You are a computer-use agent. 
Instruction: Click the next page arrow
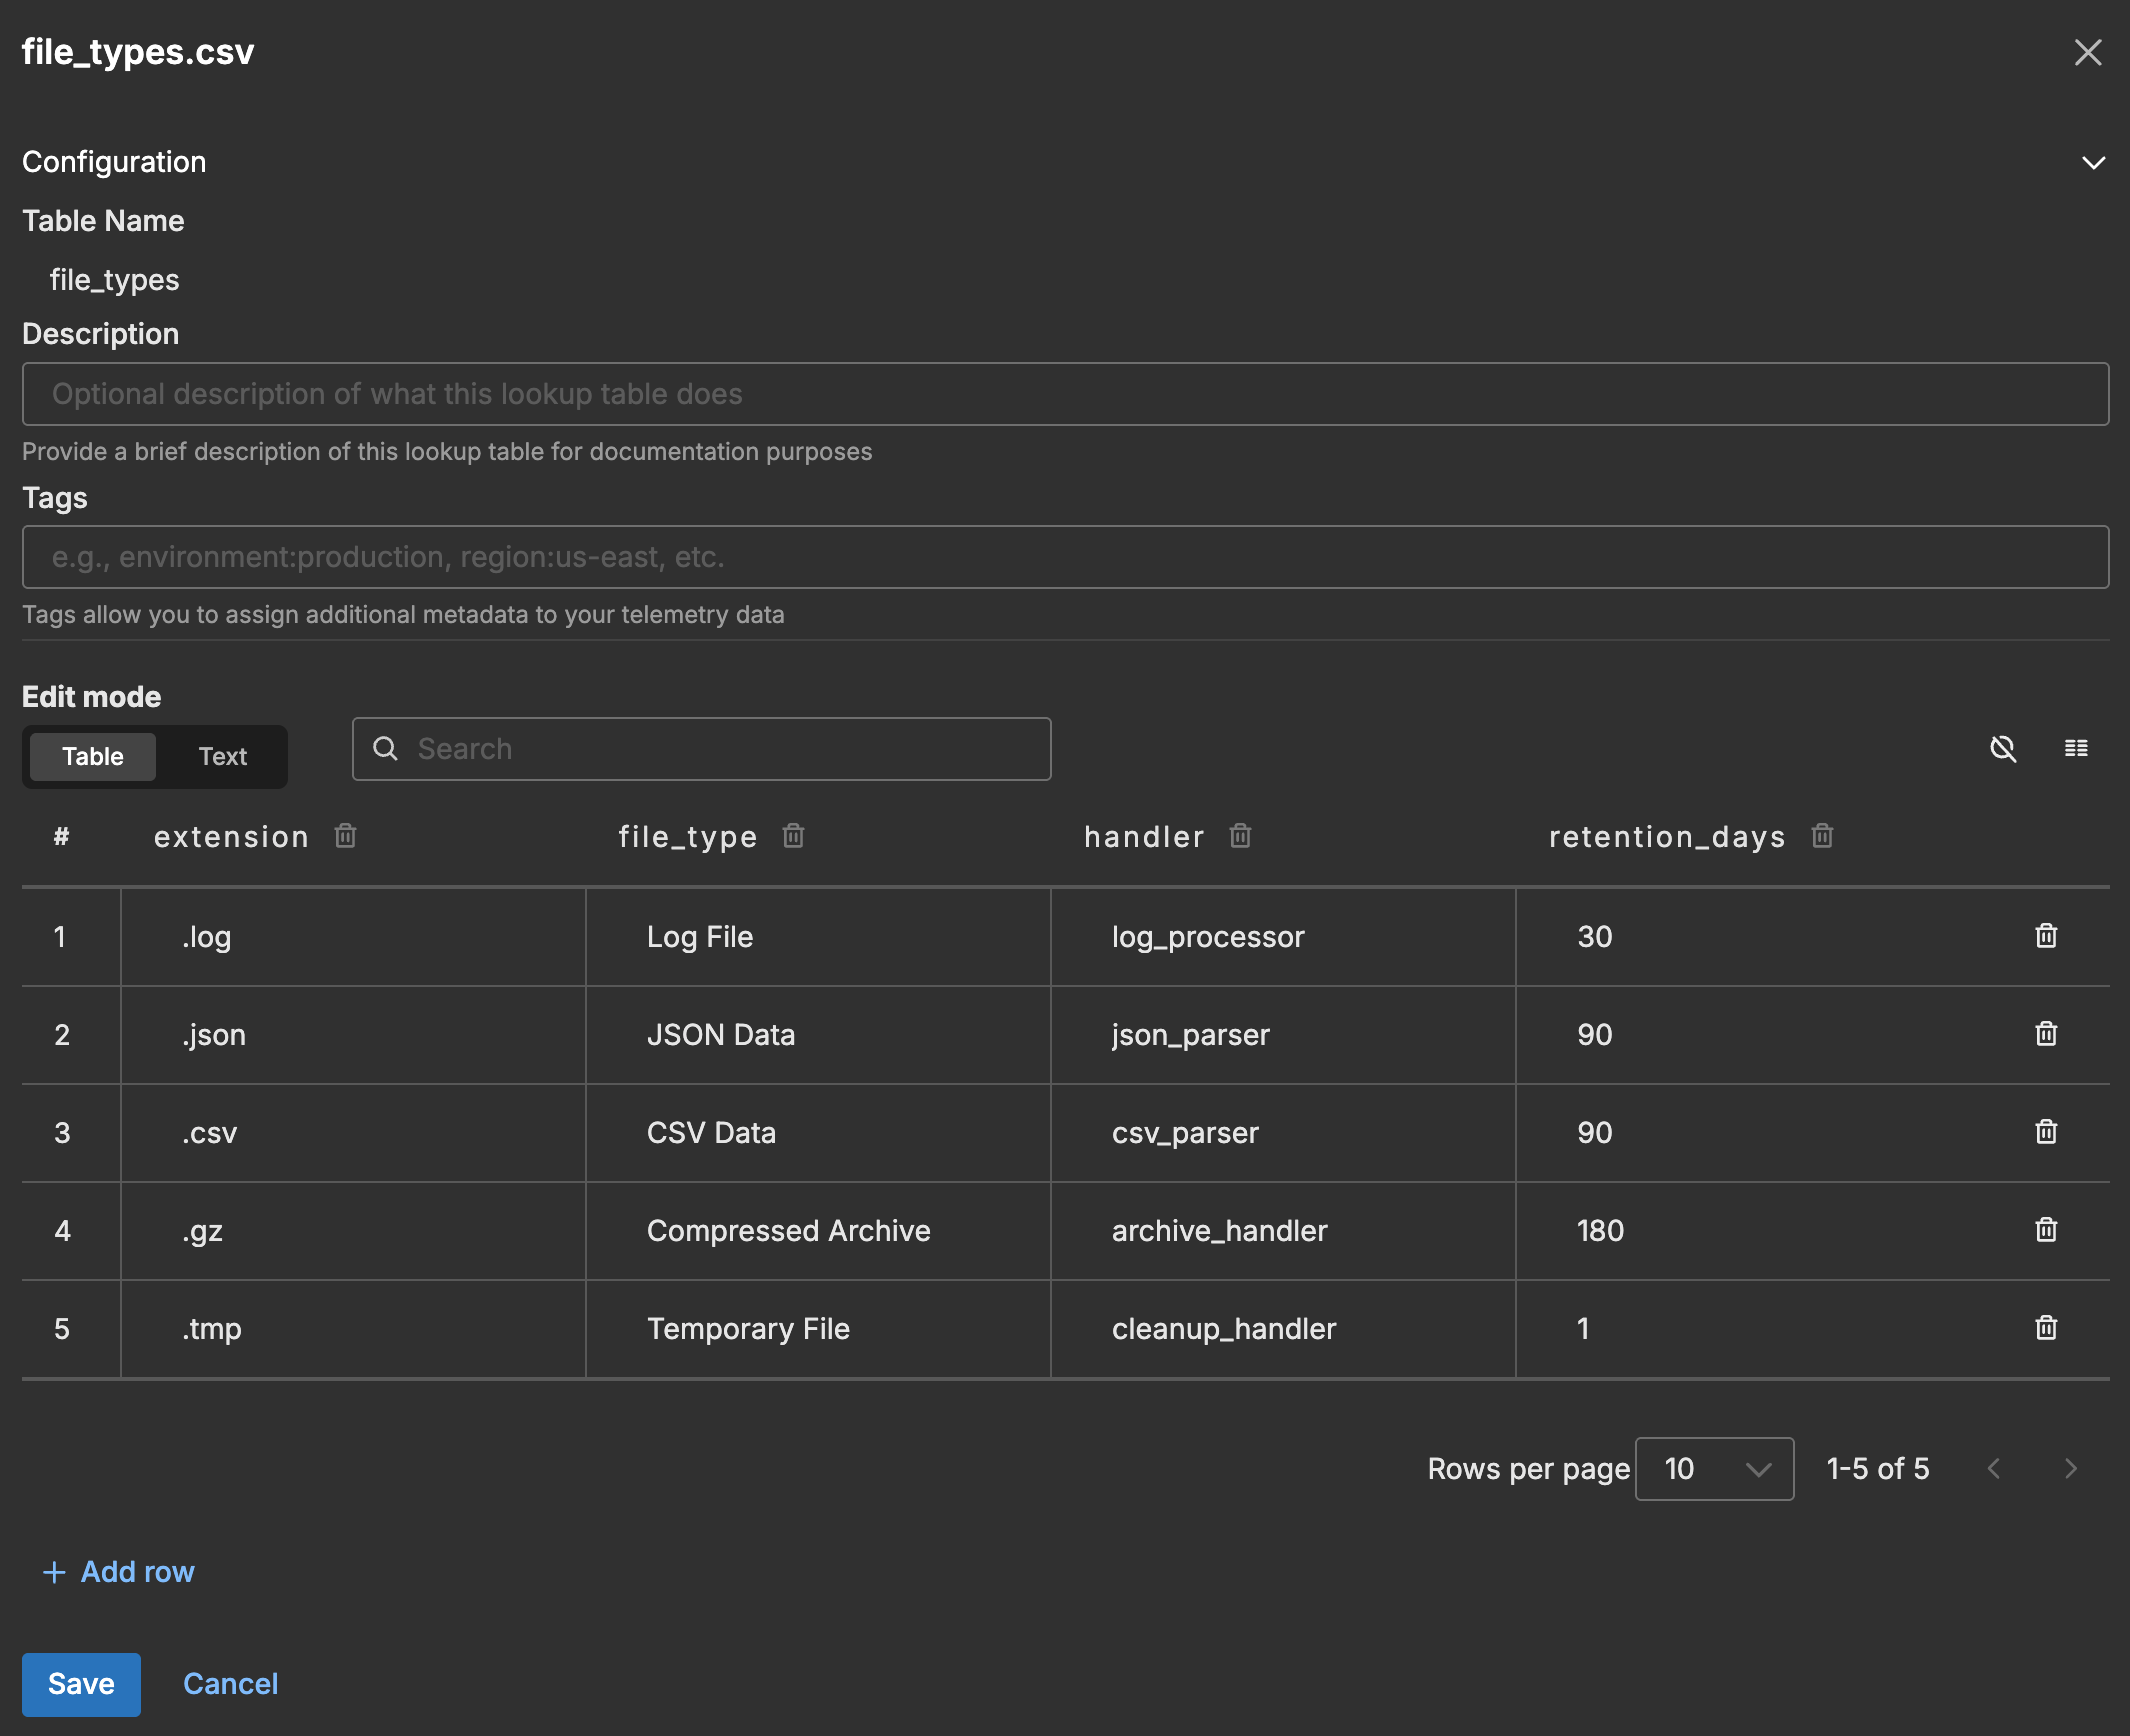click(2070, 1469)
